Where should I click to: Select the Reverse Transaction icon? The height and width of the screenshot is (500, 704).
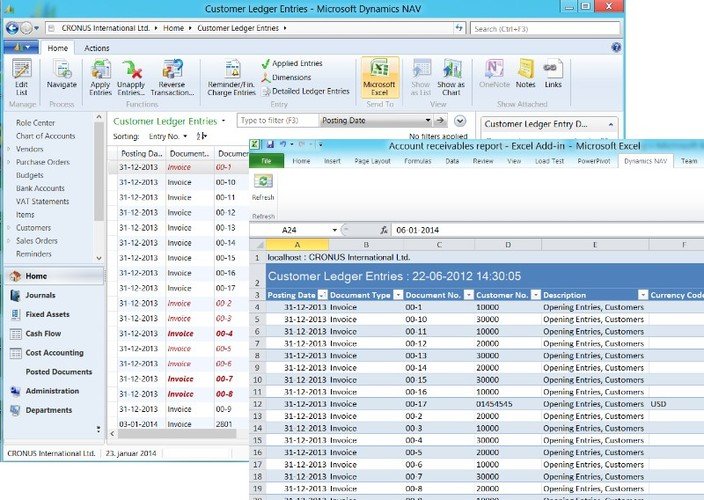coord(172,77)
